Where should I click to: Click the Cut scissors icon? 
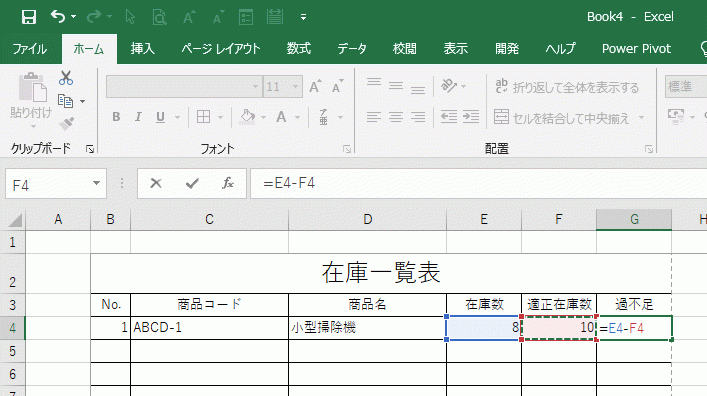(66, 78)
